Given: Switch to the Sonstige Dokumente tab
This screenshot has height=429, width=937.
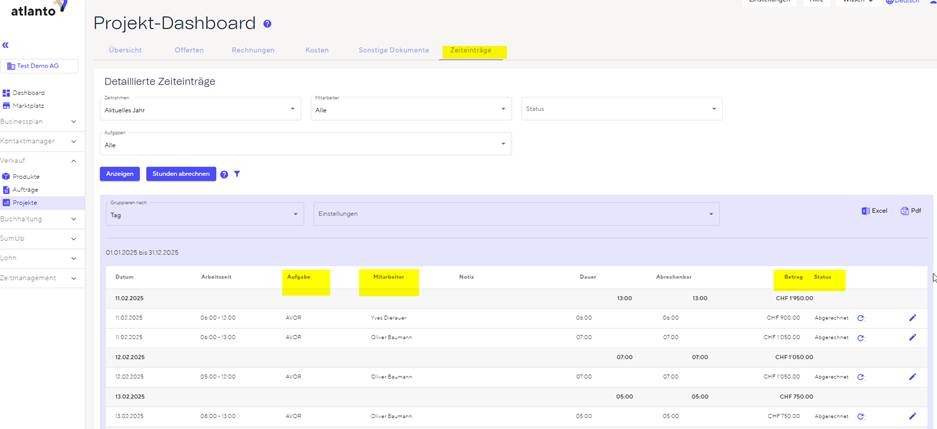Looking at the screenshot, I should click(x=393, y=50).
